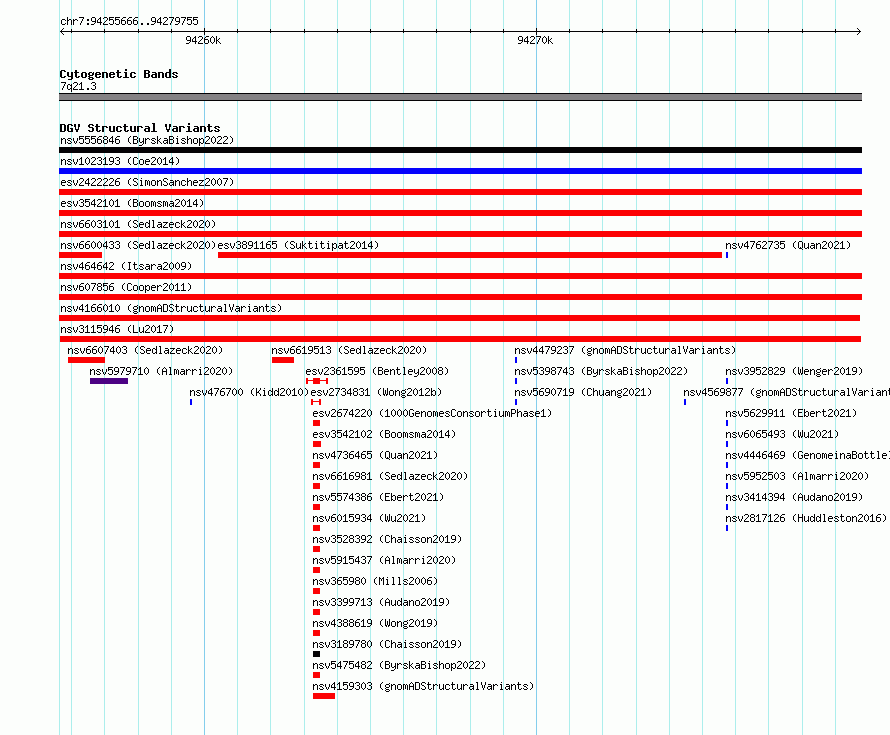Select the red nsv6607403 (Sedlazeck2020) bar

pyautogui.click(x=86, y=360)
